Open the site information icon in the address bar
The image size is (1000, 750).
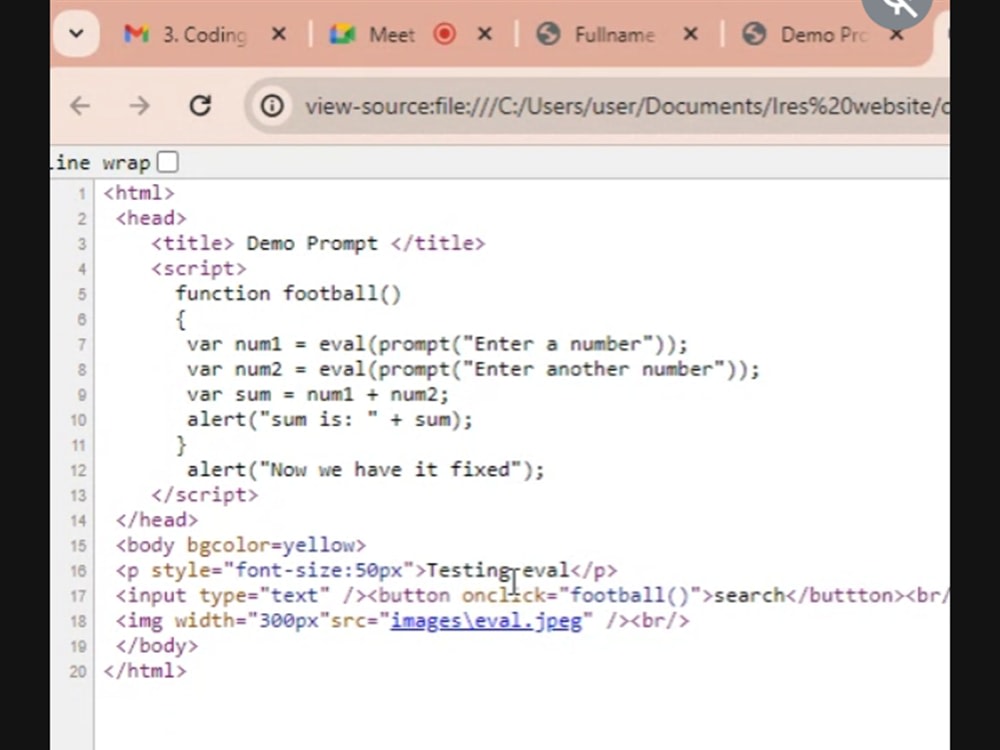[272, 105]
